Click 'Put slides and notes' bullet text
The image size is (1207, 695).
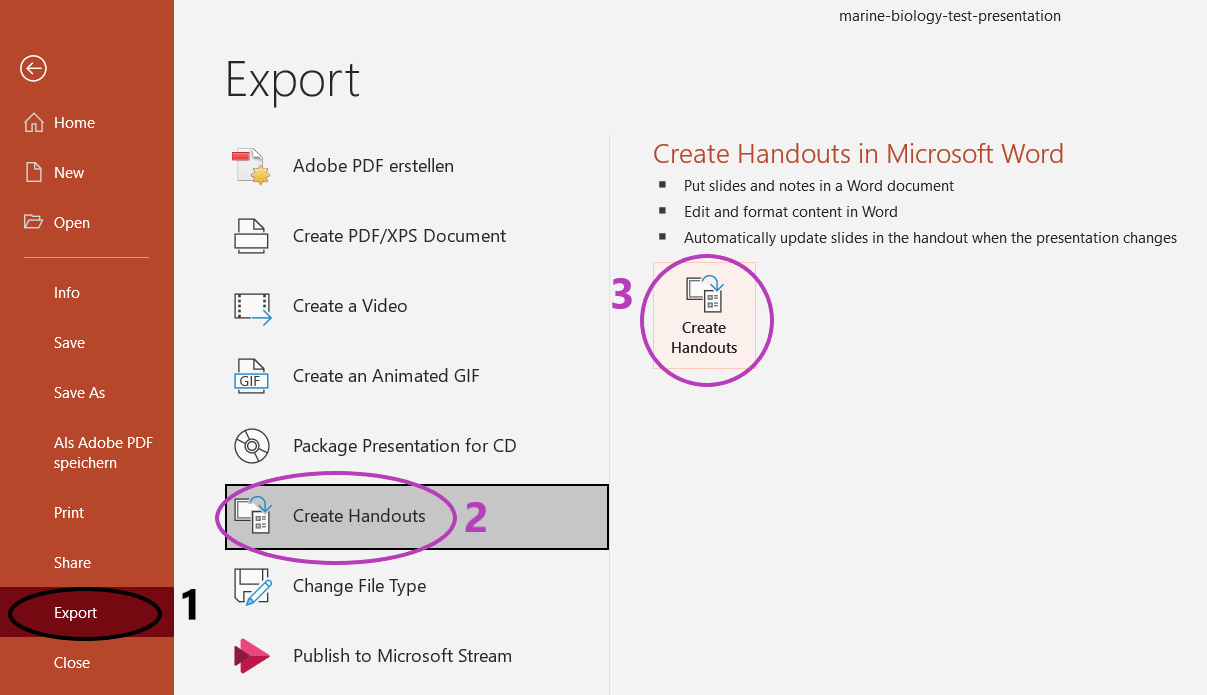click(x=819, y=186)
